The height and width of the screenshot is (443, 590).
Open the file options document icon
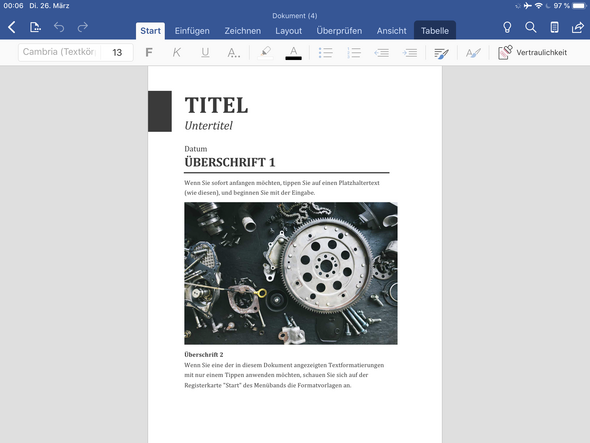click(x=35, y=27)
